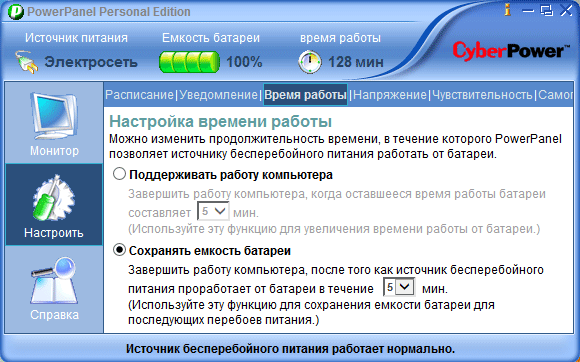
Task: Minimize the PowerPanel window
Action: pyautogui.click(x=528, y=11)
